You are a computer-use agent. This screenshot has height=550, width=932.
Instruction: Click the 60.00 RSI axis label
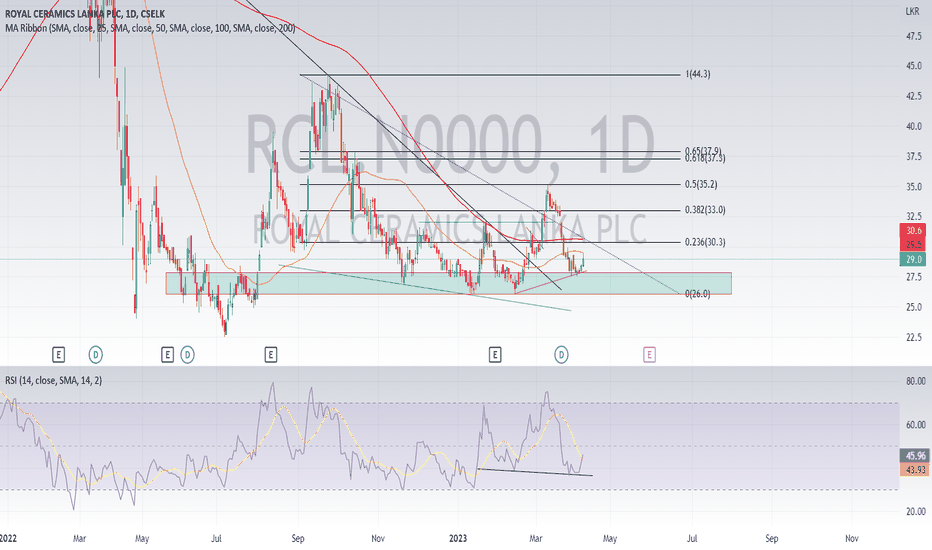915,425
